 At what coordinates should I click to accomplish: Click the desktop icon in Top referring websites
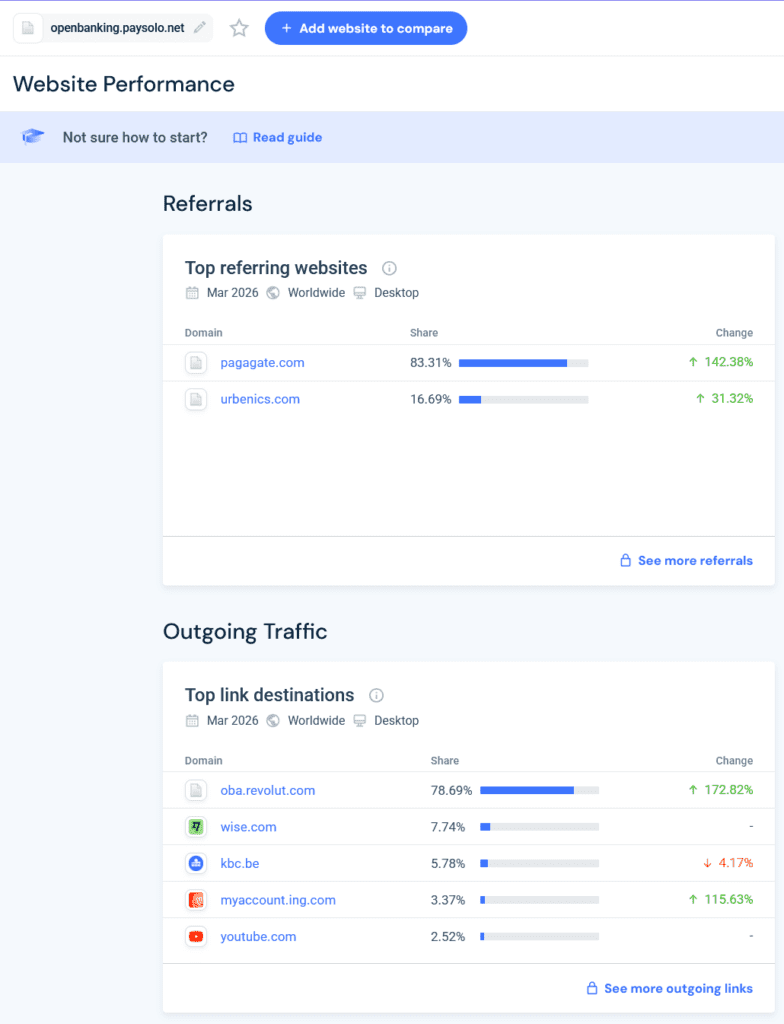(x=359, y=293)
